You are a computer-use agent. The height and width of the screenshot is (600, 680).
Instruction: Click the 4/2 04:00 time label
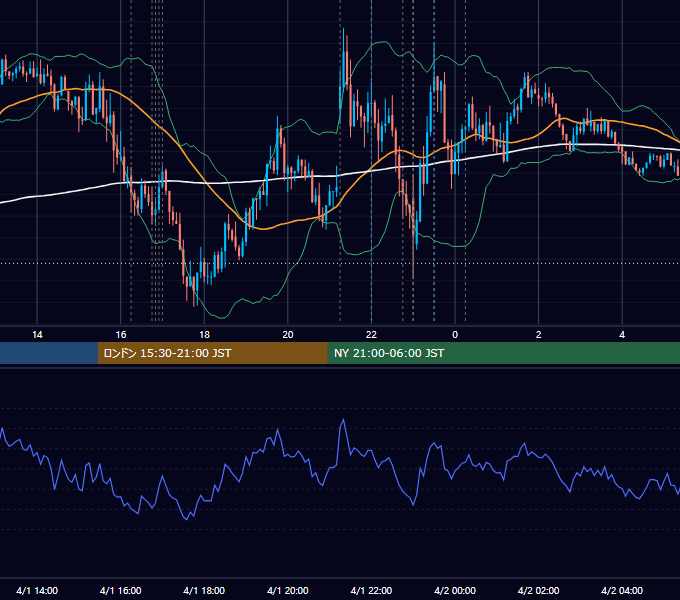click(x=622, y=590)
